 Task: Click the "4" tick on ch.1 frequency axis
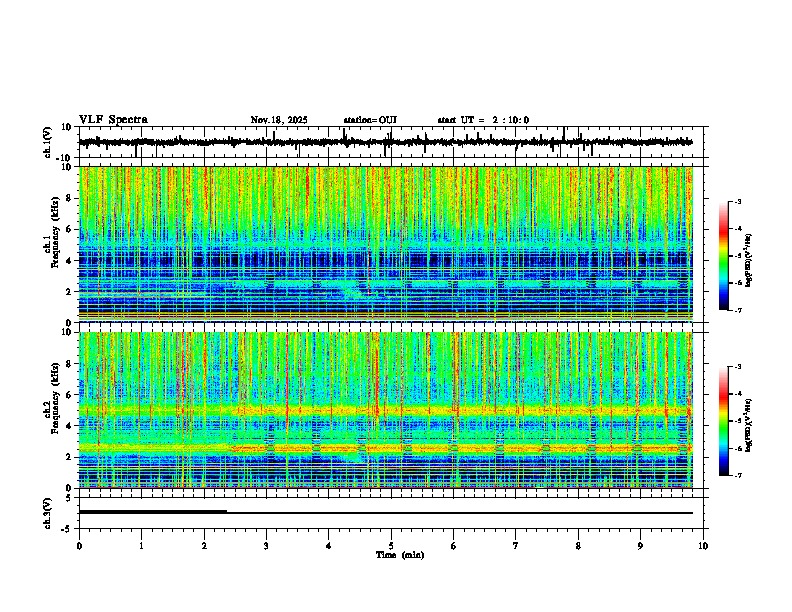[69, 261]
